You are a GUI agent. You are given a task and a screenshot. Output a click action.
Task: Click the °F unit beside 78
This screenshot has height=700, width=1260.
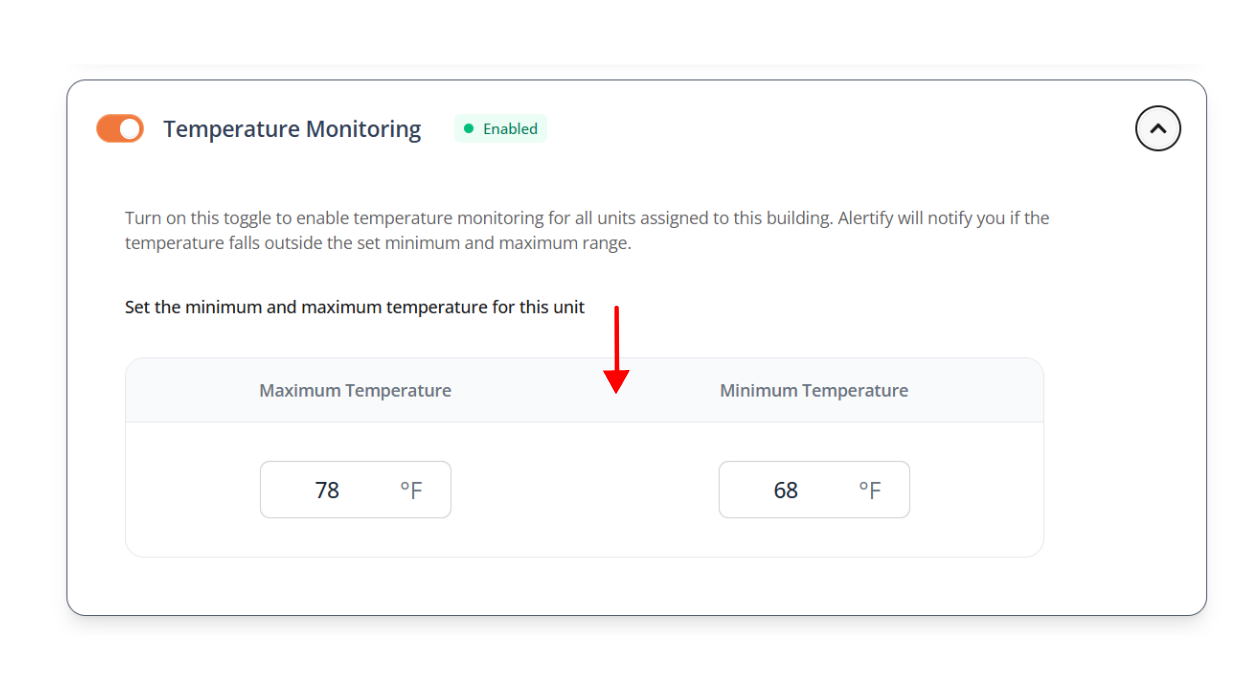pyautogui.click(x=411, y=490)
